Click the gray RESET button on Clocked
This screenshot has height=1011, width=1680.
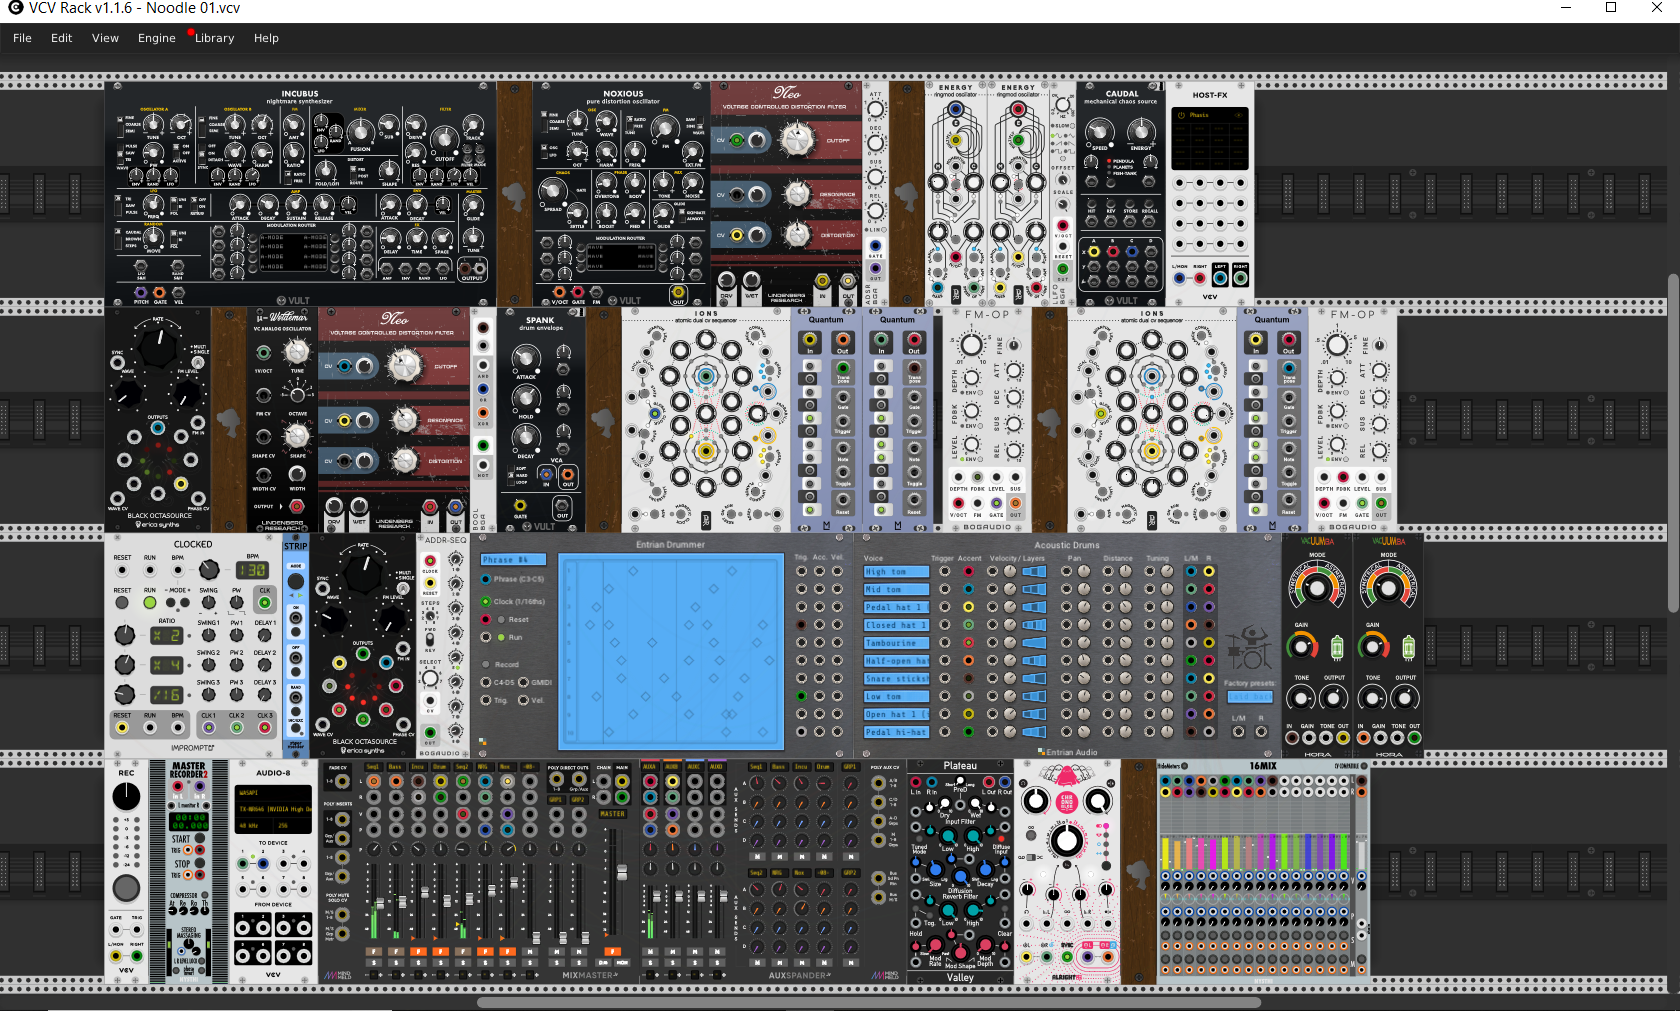(122, 603)
